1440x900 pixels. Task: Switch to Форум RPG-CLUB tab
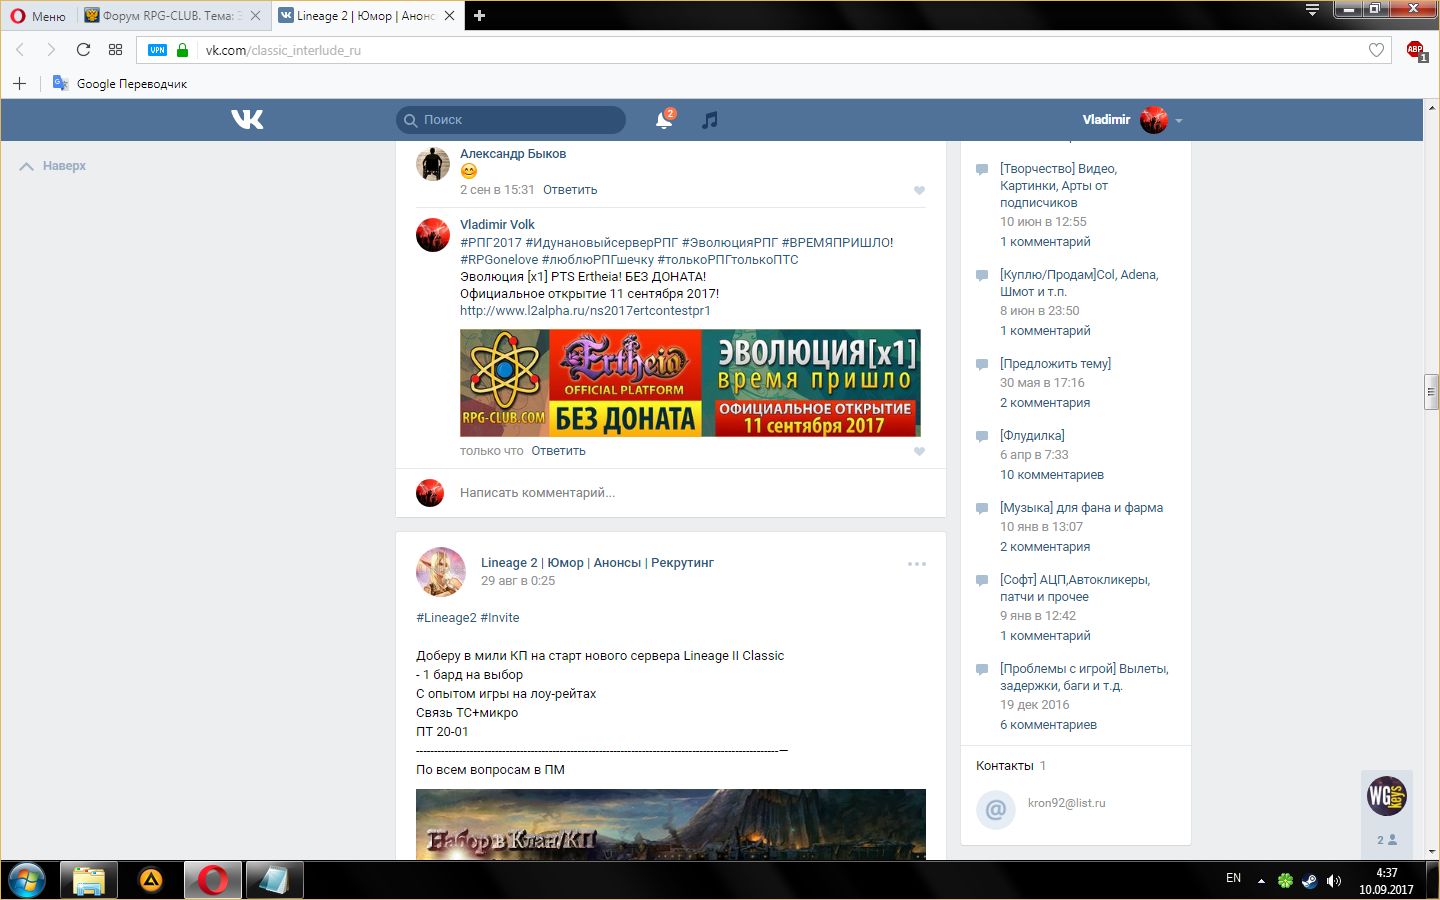[x=173, y=15]
